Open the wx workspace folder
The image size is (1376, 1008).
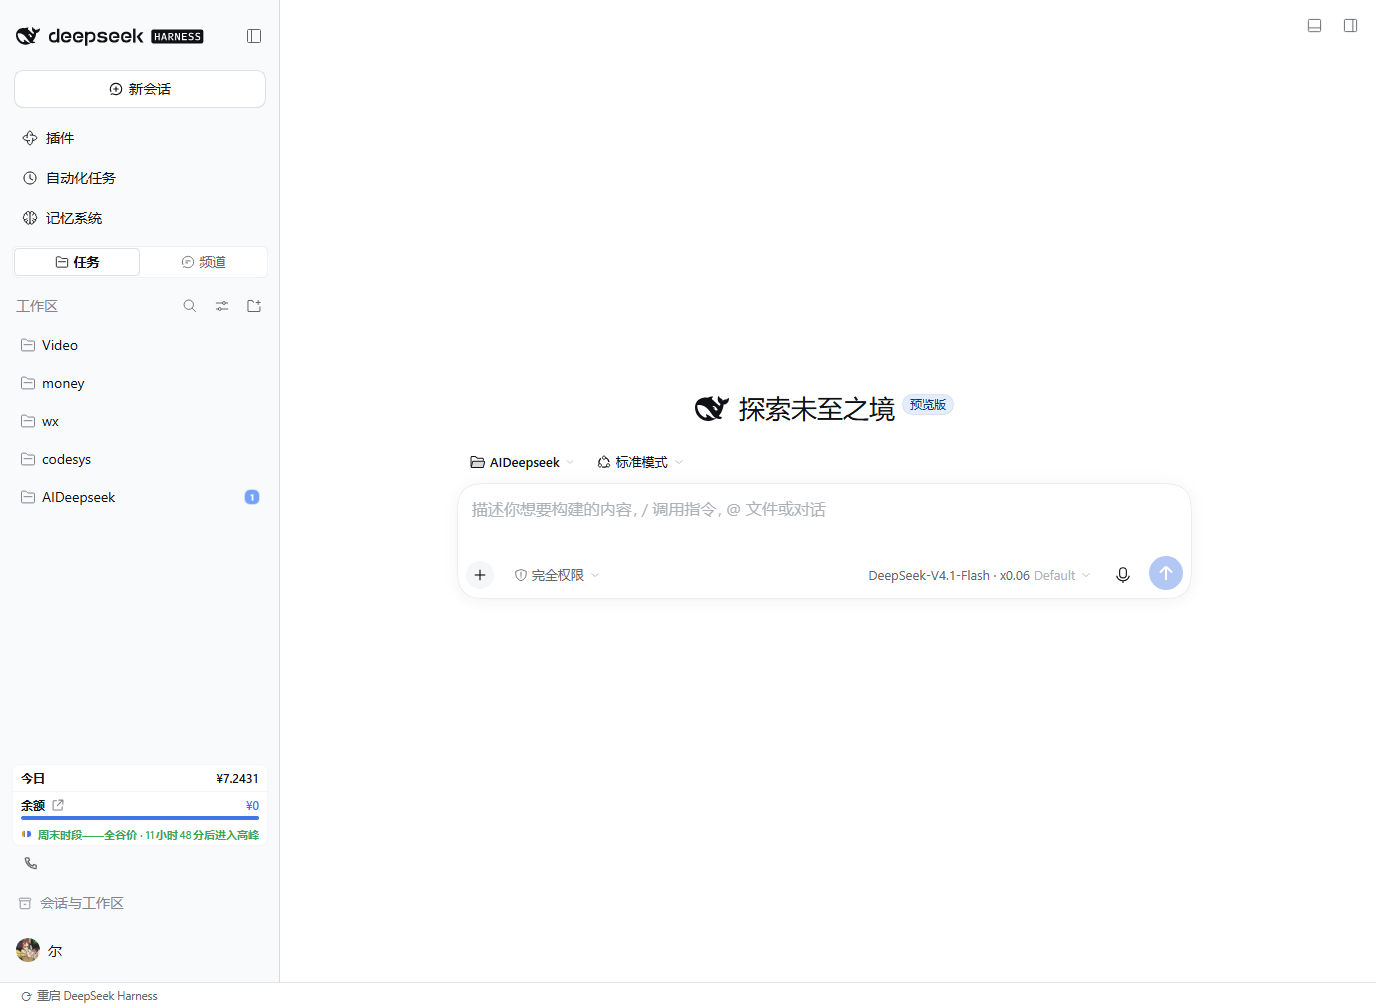pos(140,421)
